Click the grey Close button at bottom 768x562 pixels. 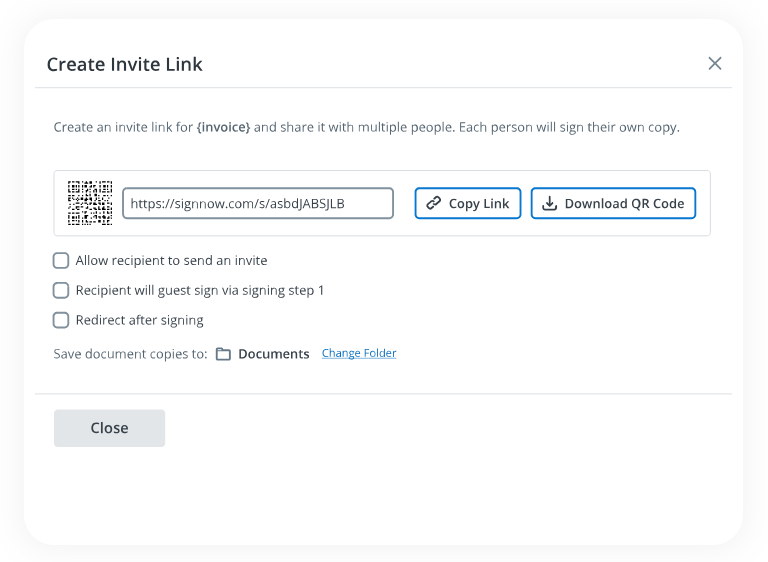[109, 428]
